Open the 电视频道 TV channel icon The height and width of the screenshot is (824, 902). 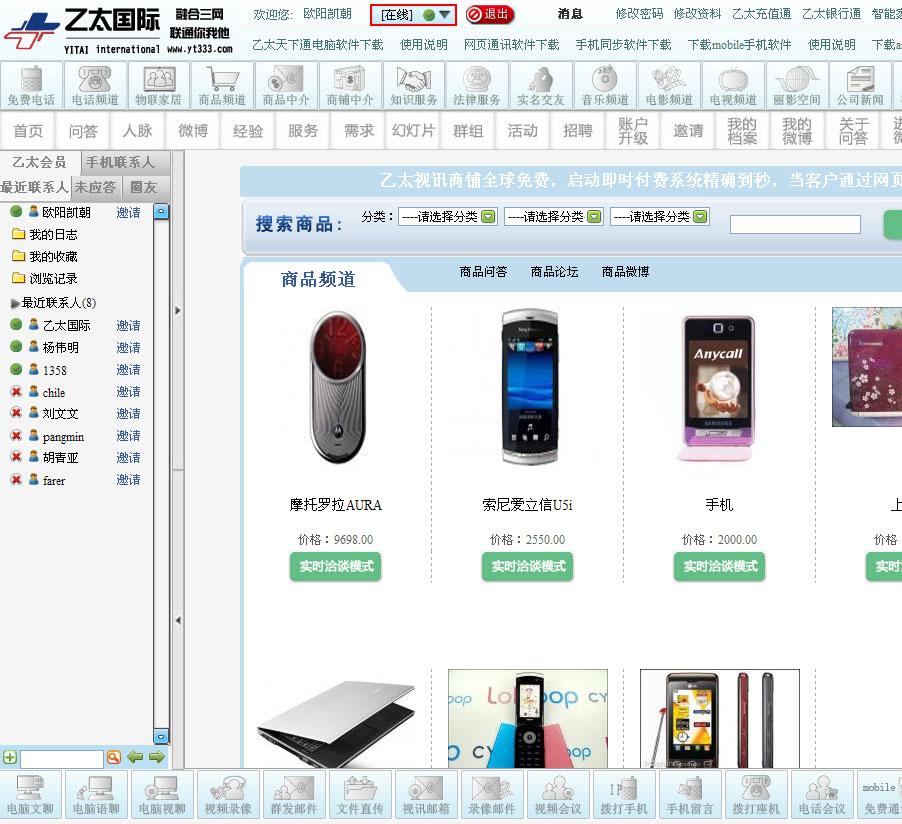tap(733, 85)
